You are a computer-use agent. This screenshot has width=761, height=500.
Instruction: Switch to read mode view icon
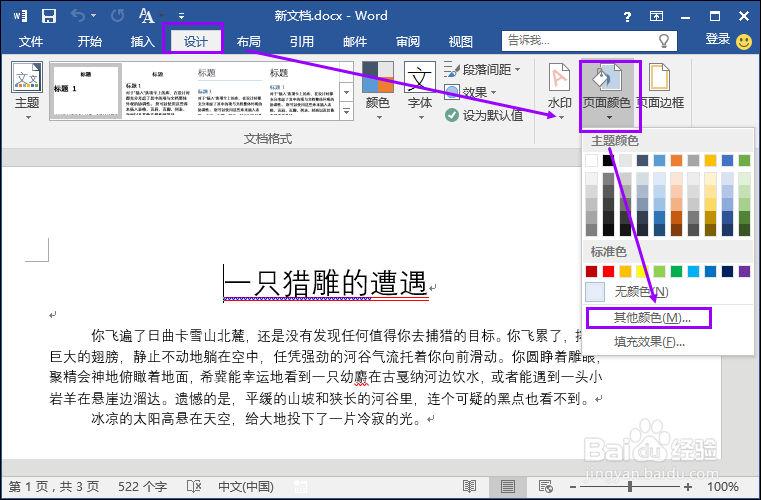[469, 486]
